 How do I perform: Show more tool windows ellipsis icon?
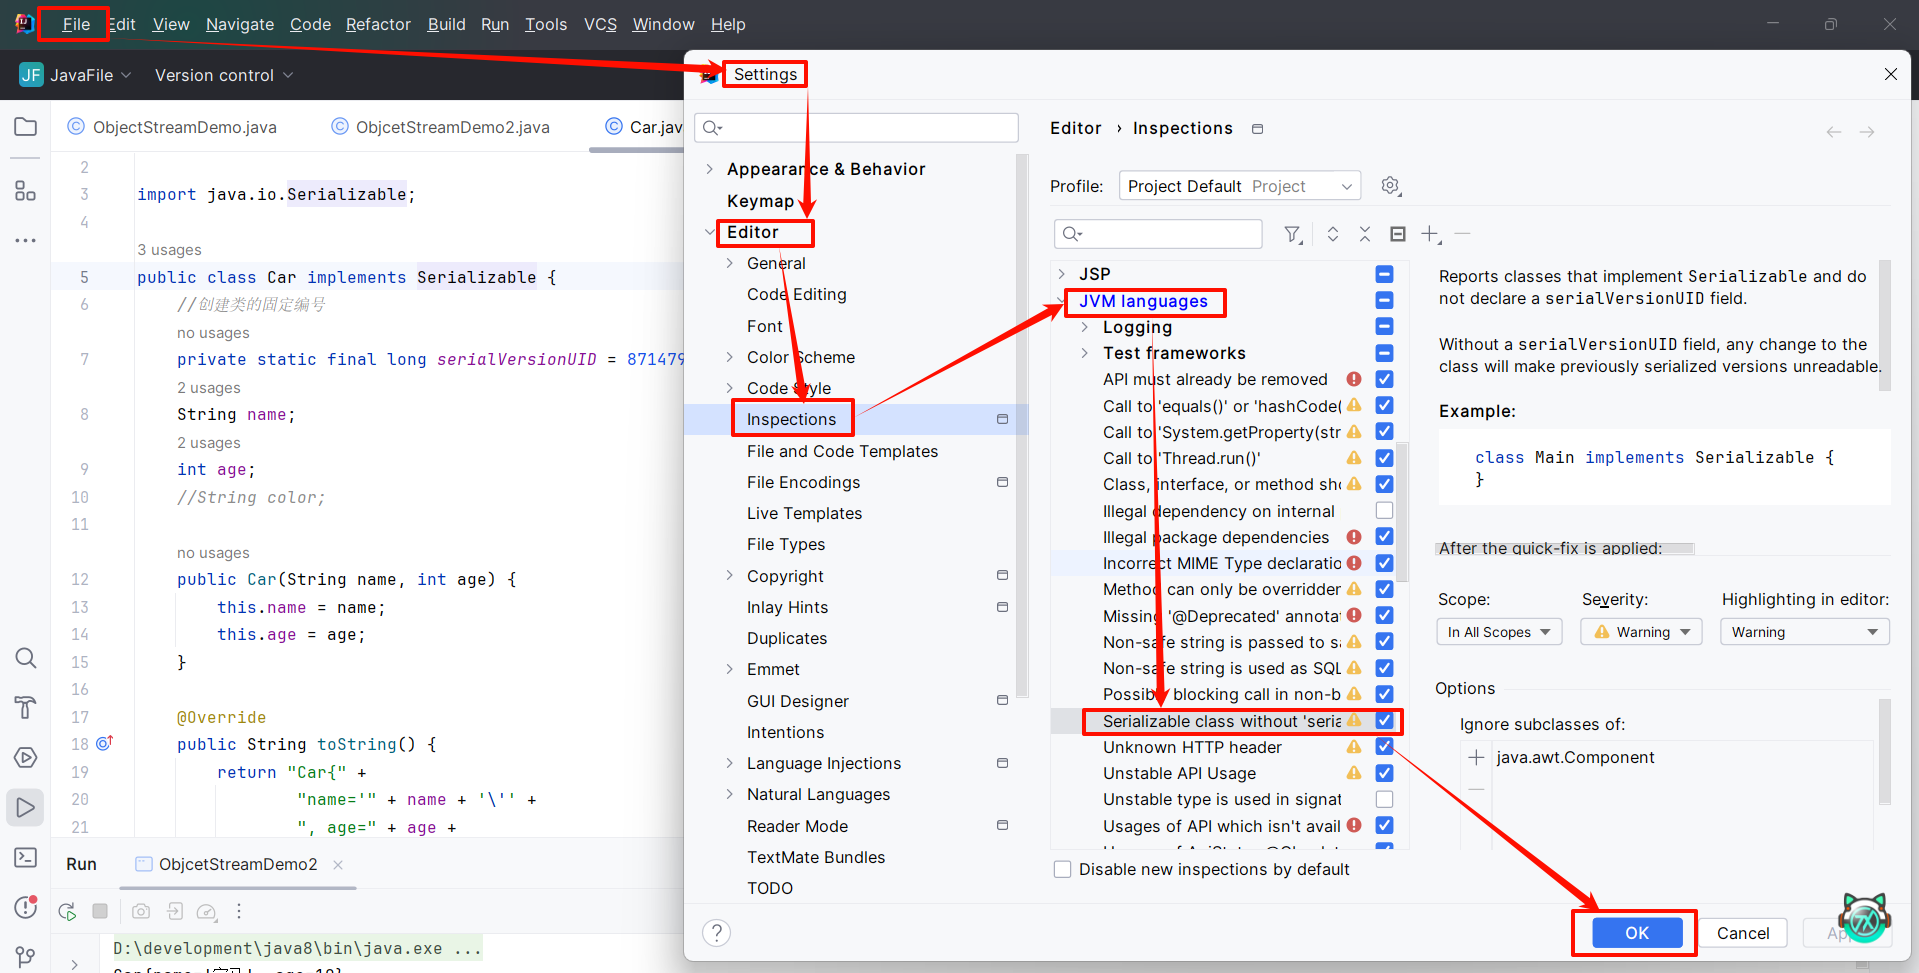click(25, 241)
